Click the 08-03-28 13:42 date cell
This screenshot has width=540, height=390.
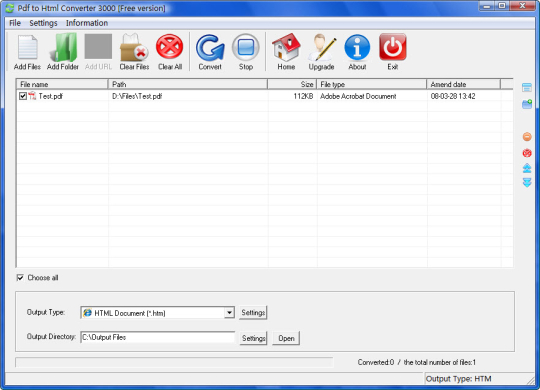[x=453, y=96]
